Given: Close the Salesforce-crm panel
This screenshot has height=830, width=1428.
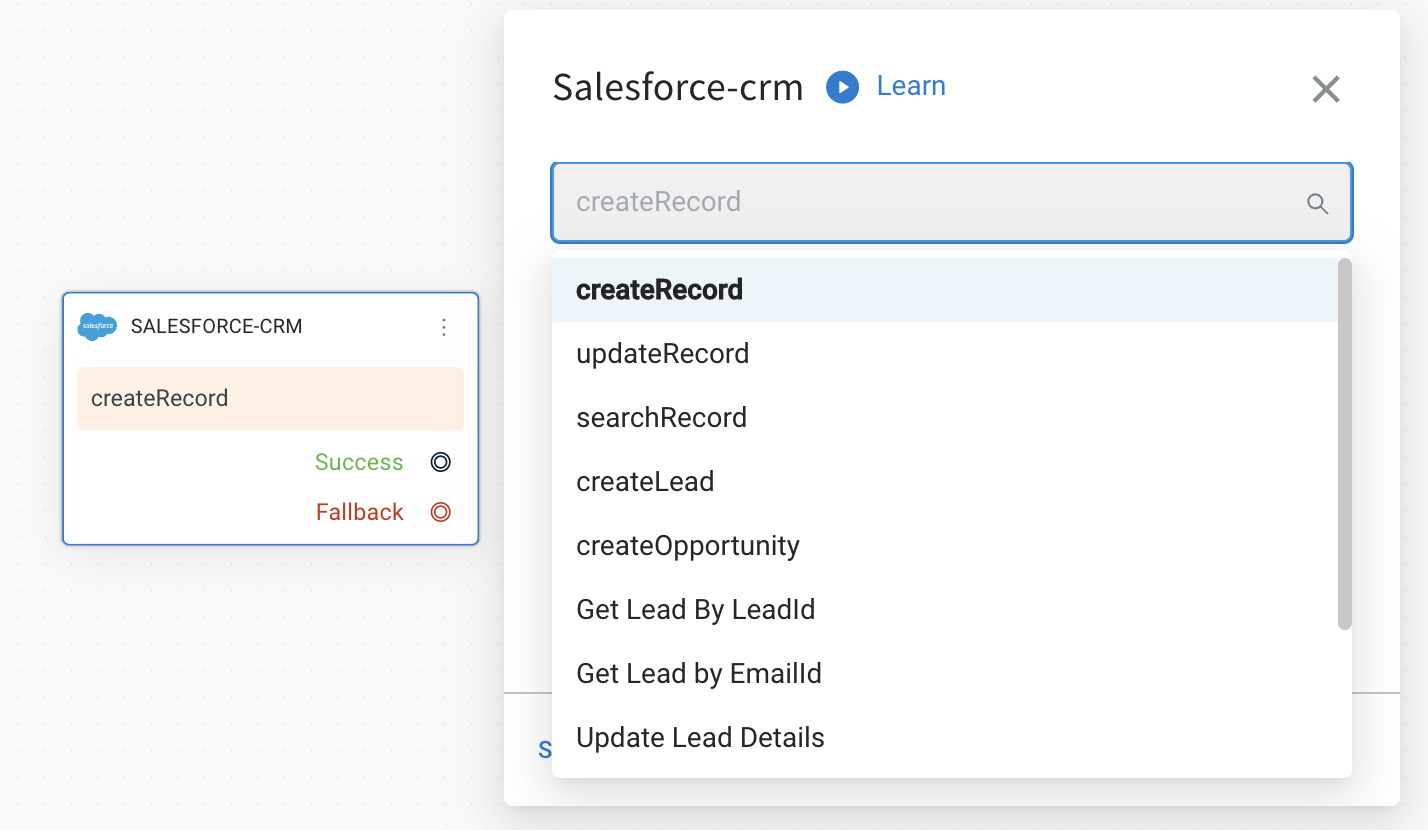Looking at the screenshot, I should (1326, 89).
